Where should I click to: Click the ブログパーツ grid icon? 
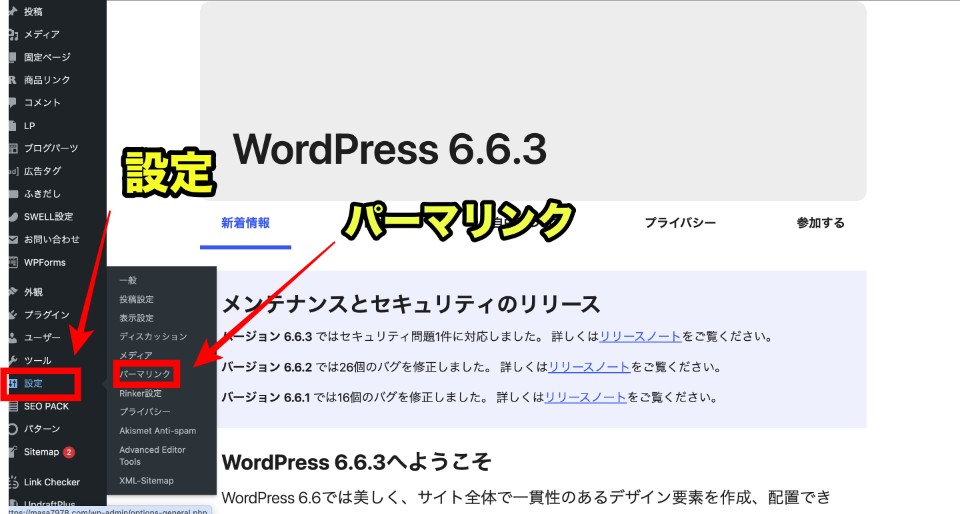[x=13, y=148]
